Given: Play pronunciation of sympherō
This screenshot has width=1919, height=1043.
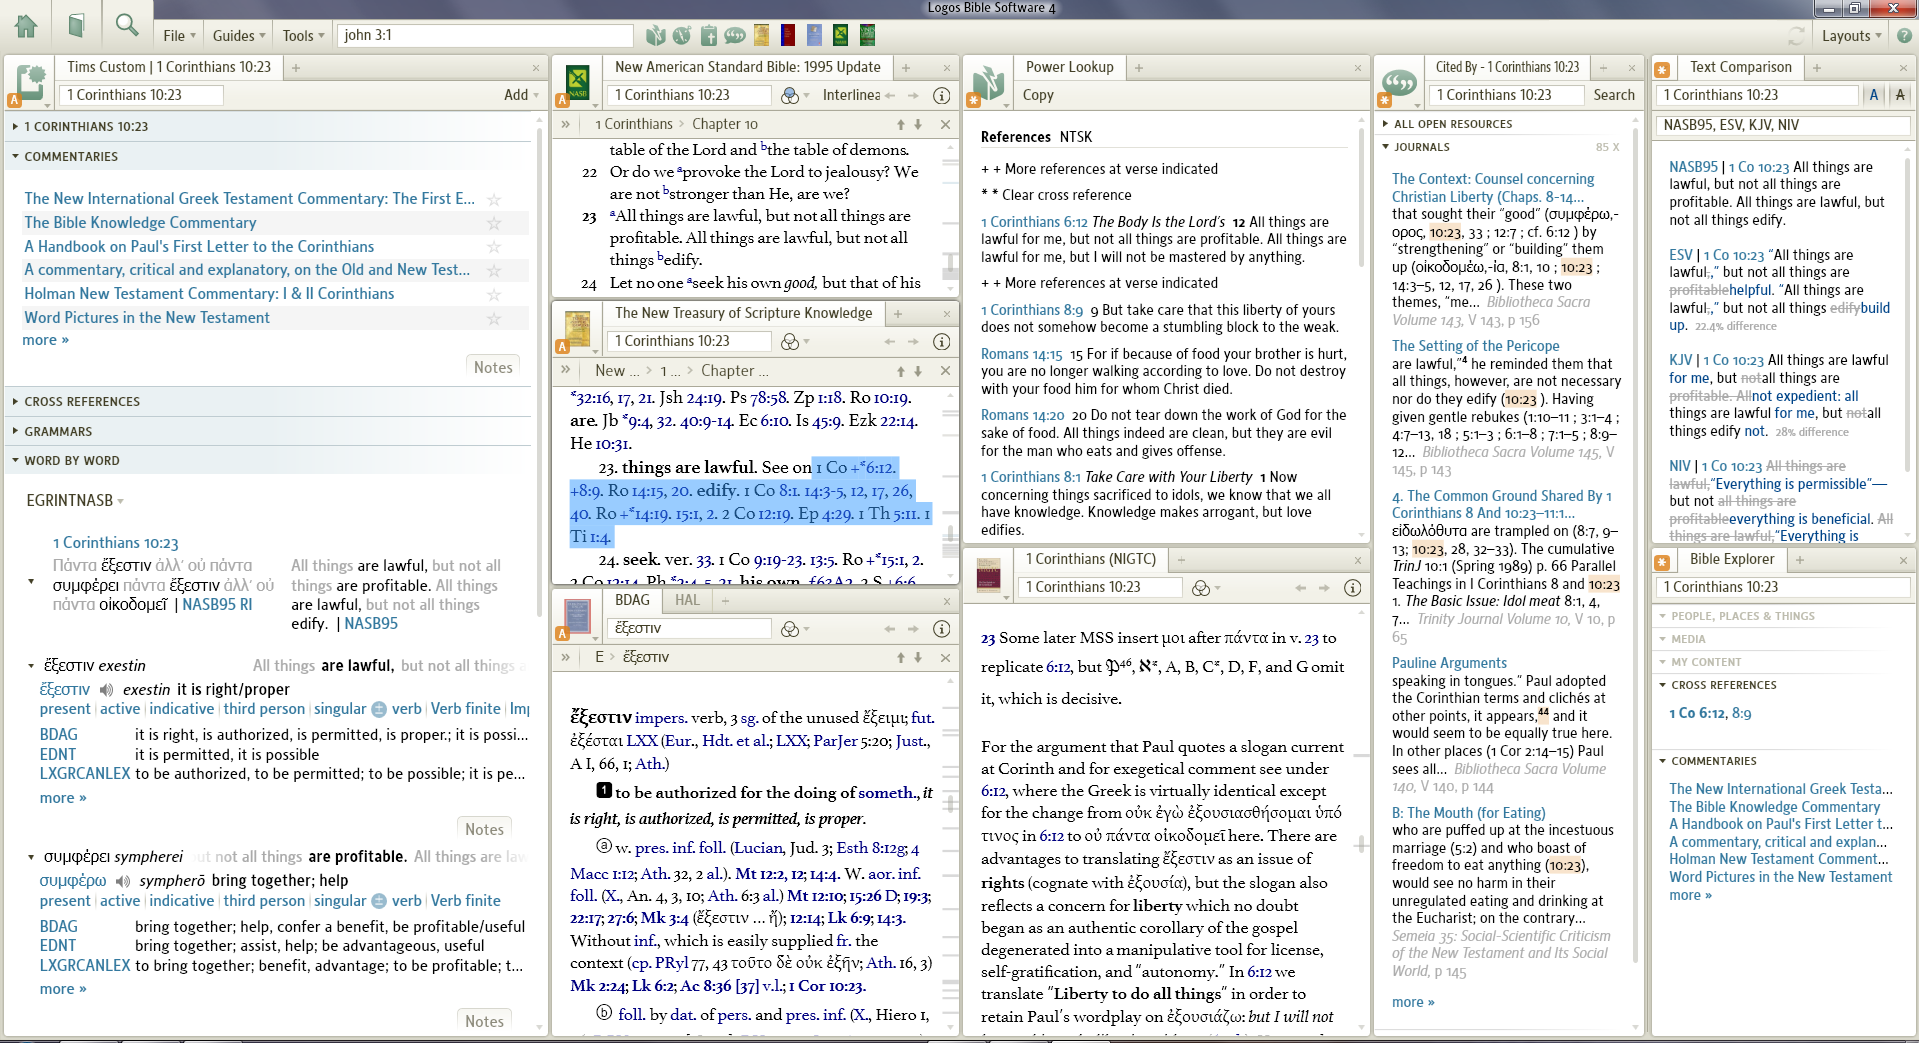Looking at the screenshot, I should point(123,881).
